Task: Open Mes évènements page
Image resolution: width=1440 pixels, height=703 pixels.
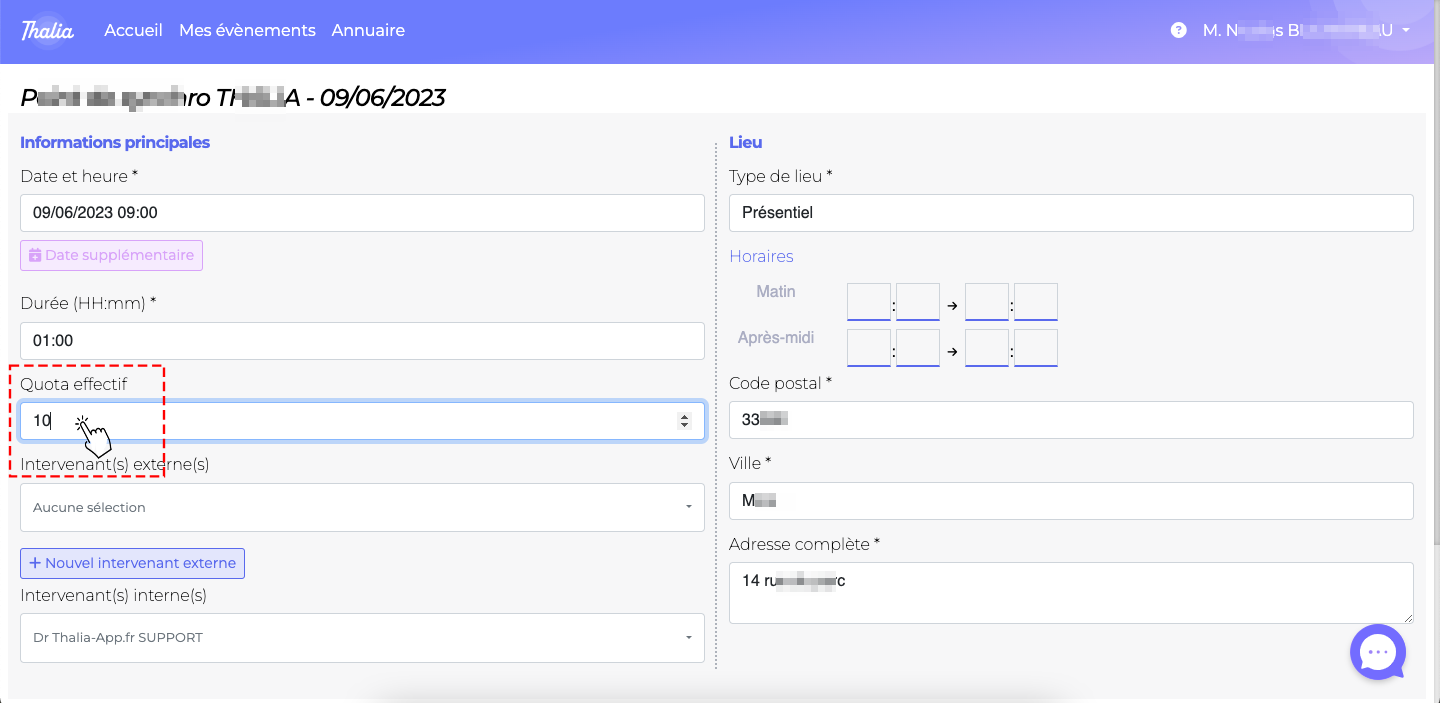Action: (247, 31)
